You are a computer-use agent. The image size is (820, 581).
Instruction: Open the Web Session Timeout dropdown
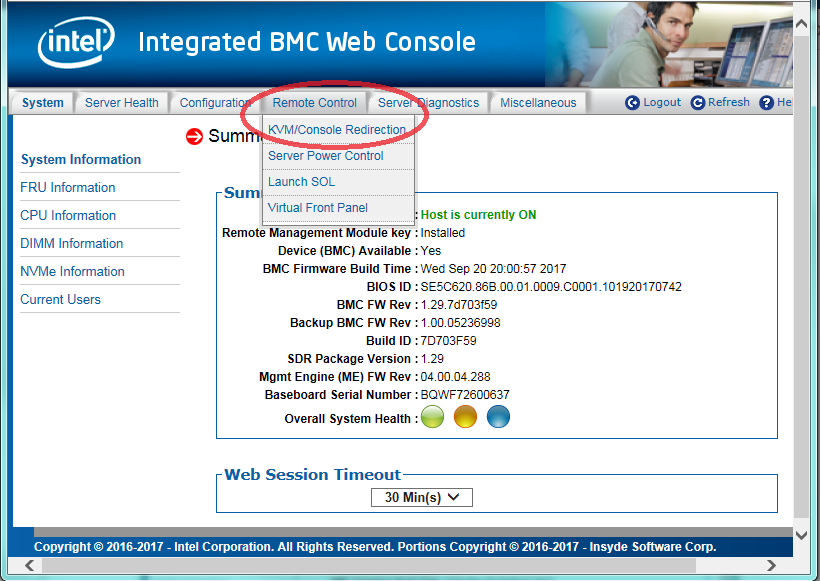coord(421,497)
